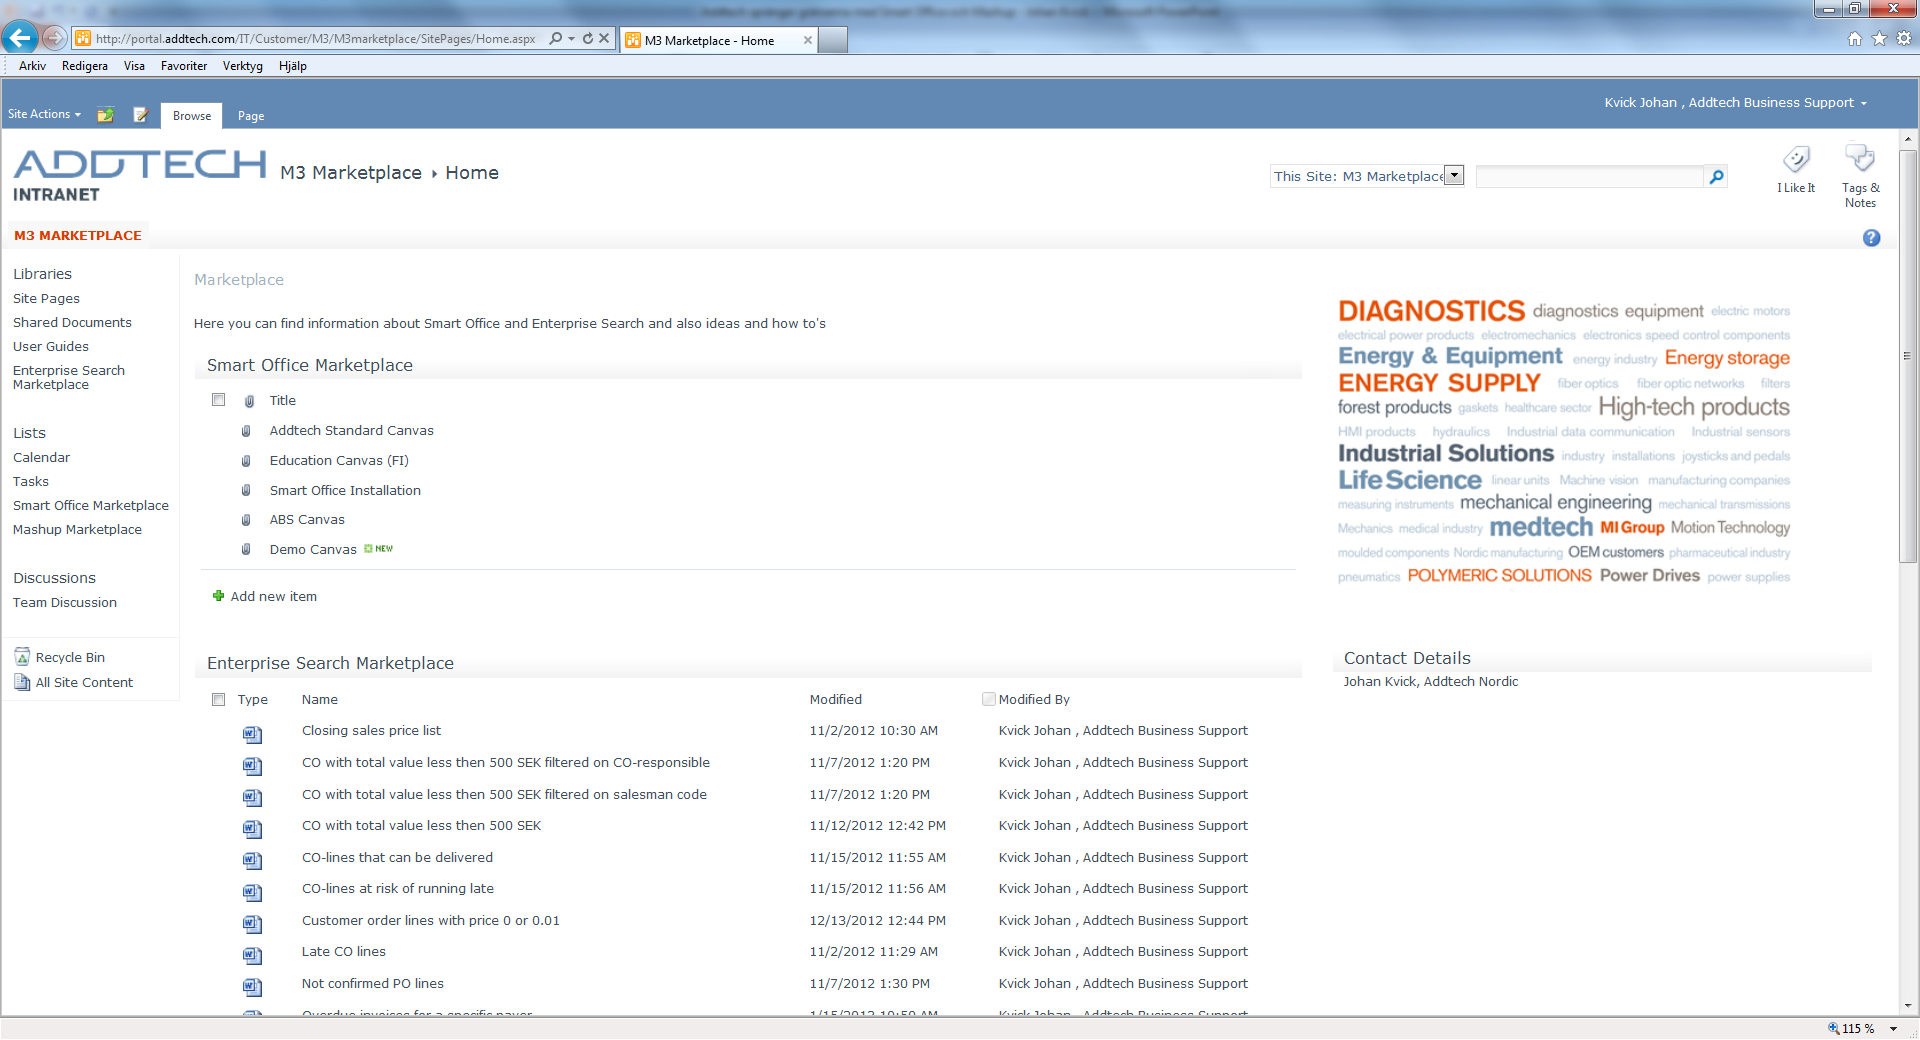Viewport: 1920px width, 1040px height.
Task: Click the browser Home icon
Action: (1855, 39)
